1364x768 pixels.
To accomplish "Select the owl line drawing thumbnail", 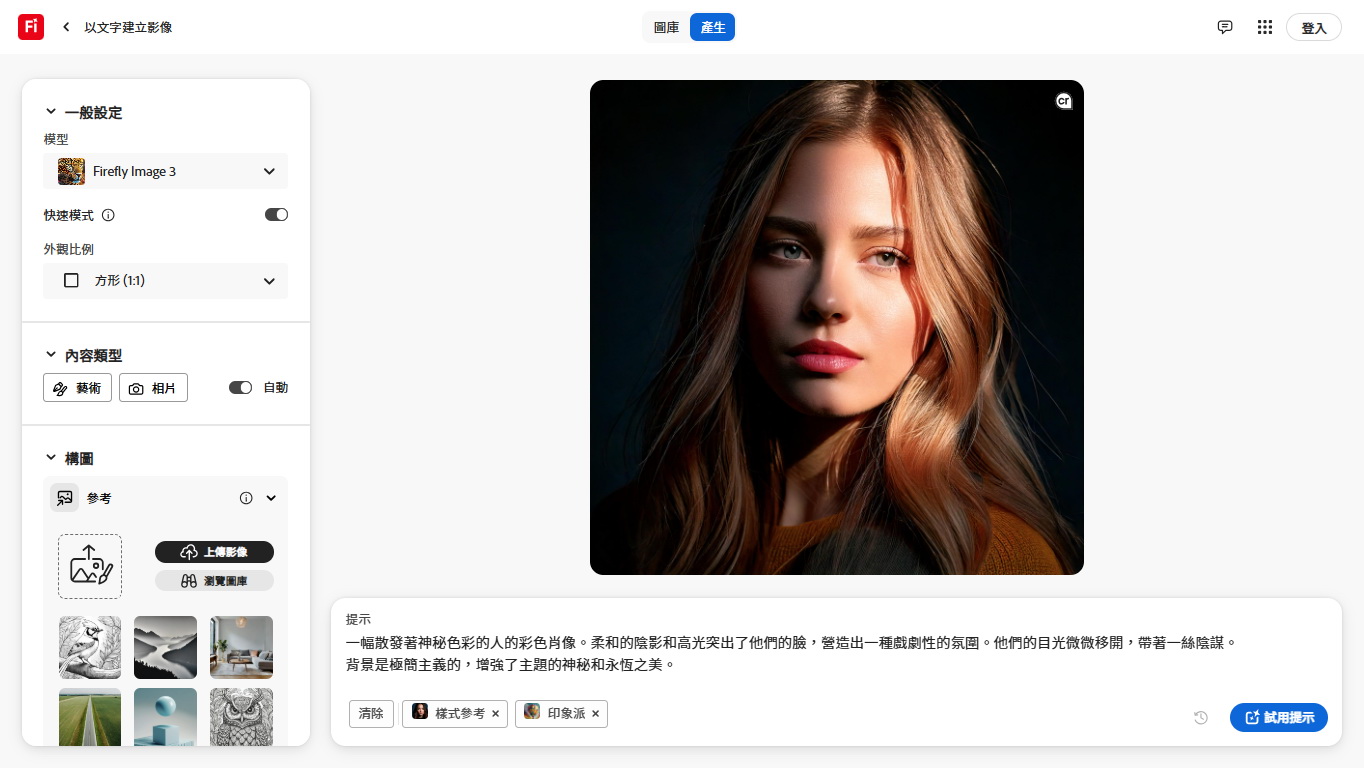I will [241, 717].
